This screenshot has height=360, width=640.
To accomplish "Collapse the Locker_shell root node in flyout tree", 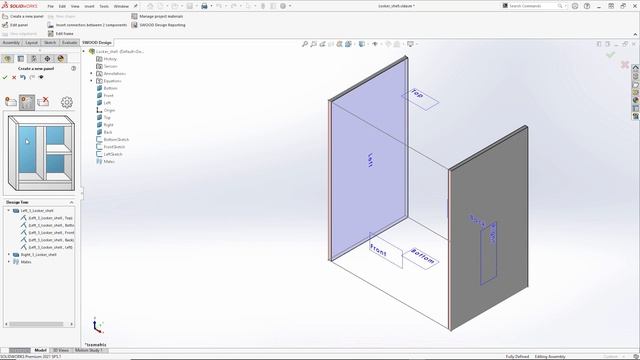I will pos(84,51).
